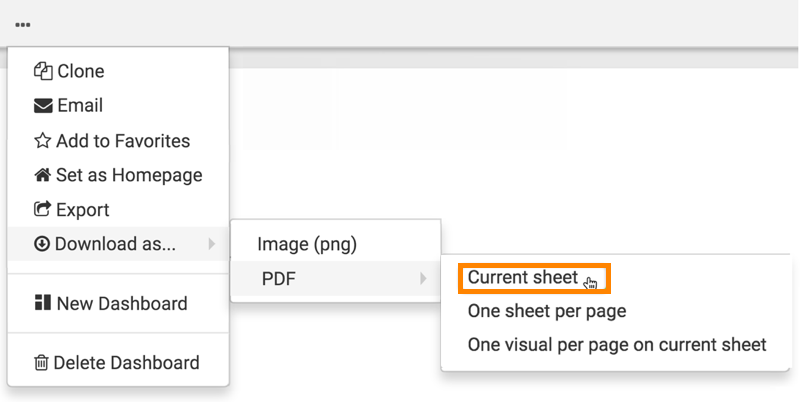Pick One visual per page on current sheet
Screen dimensions: 800x402
(617, 345)
